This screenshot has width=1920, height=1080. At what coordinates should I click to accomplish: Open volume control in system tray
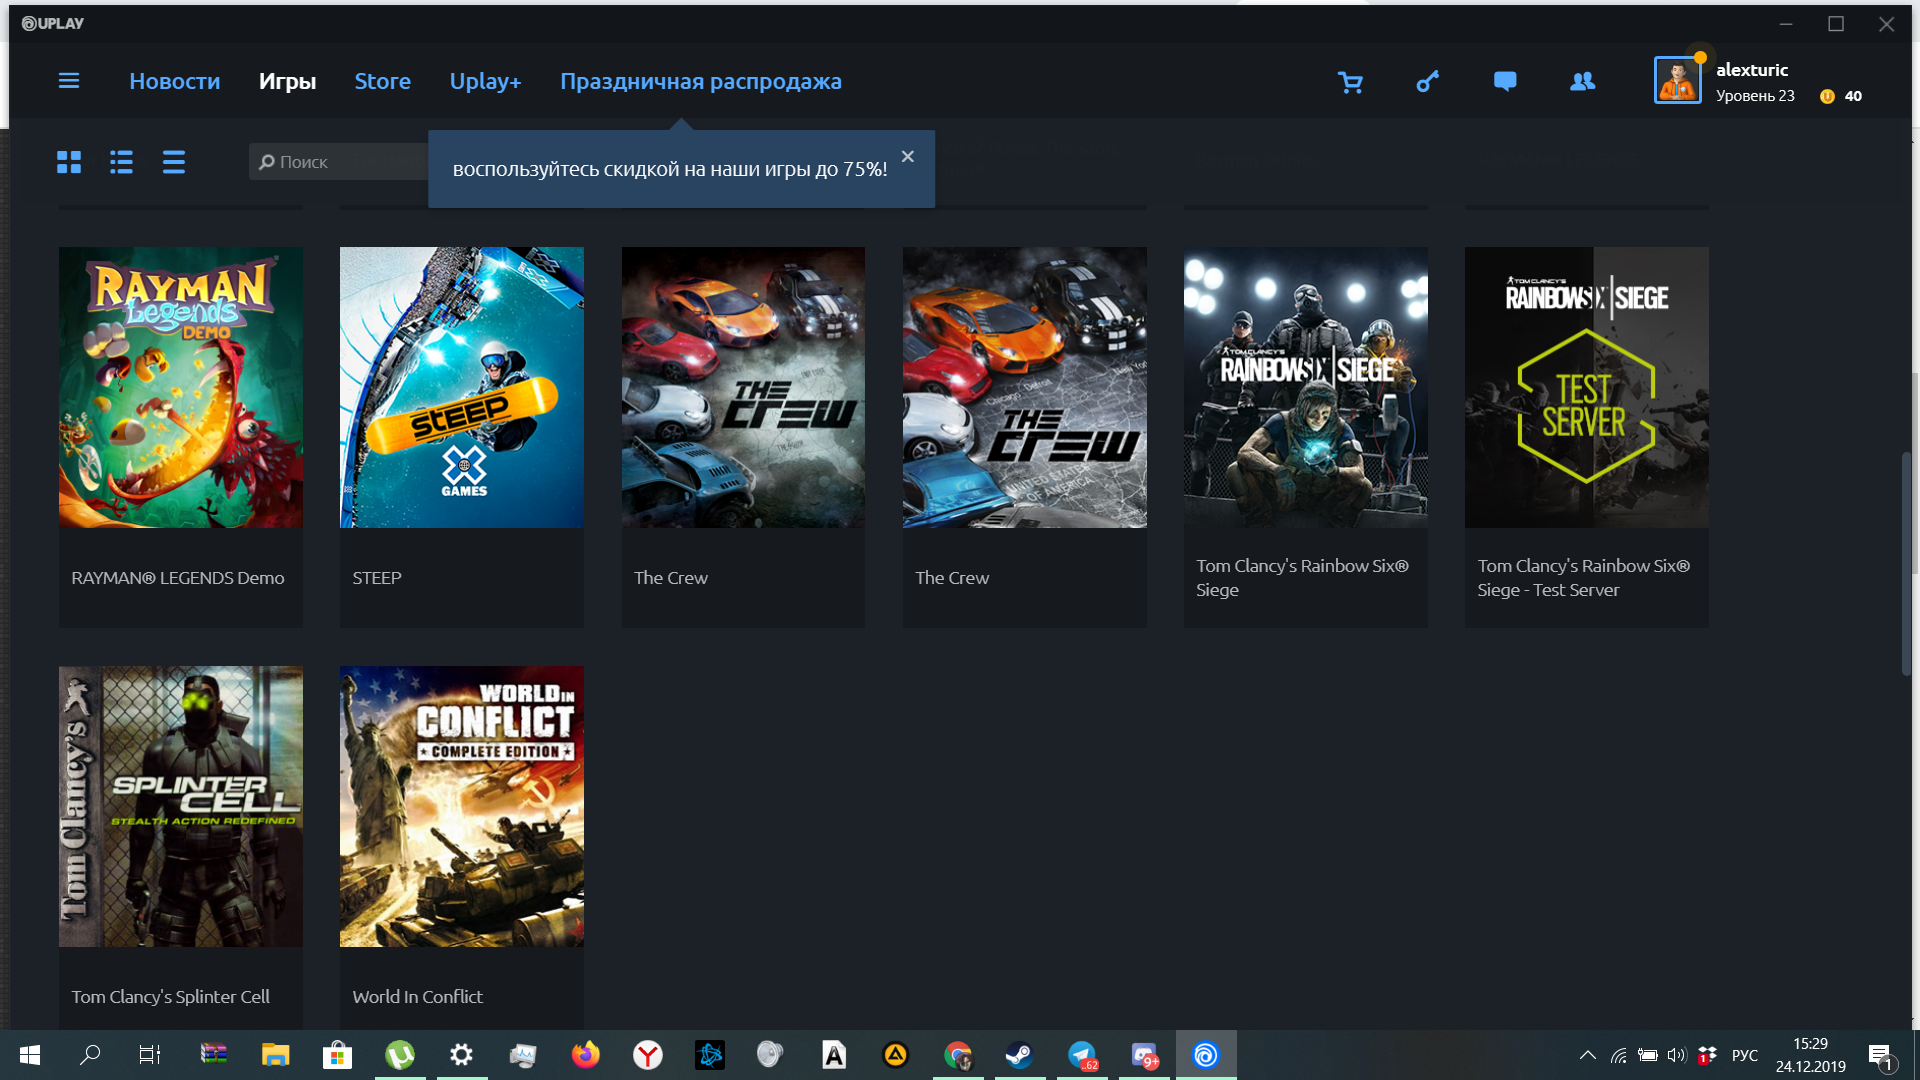tap(1676, 1055)
